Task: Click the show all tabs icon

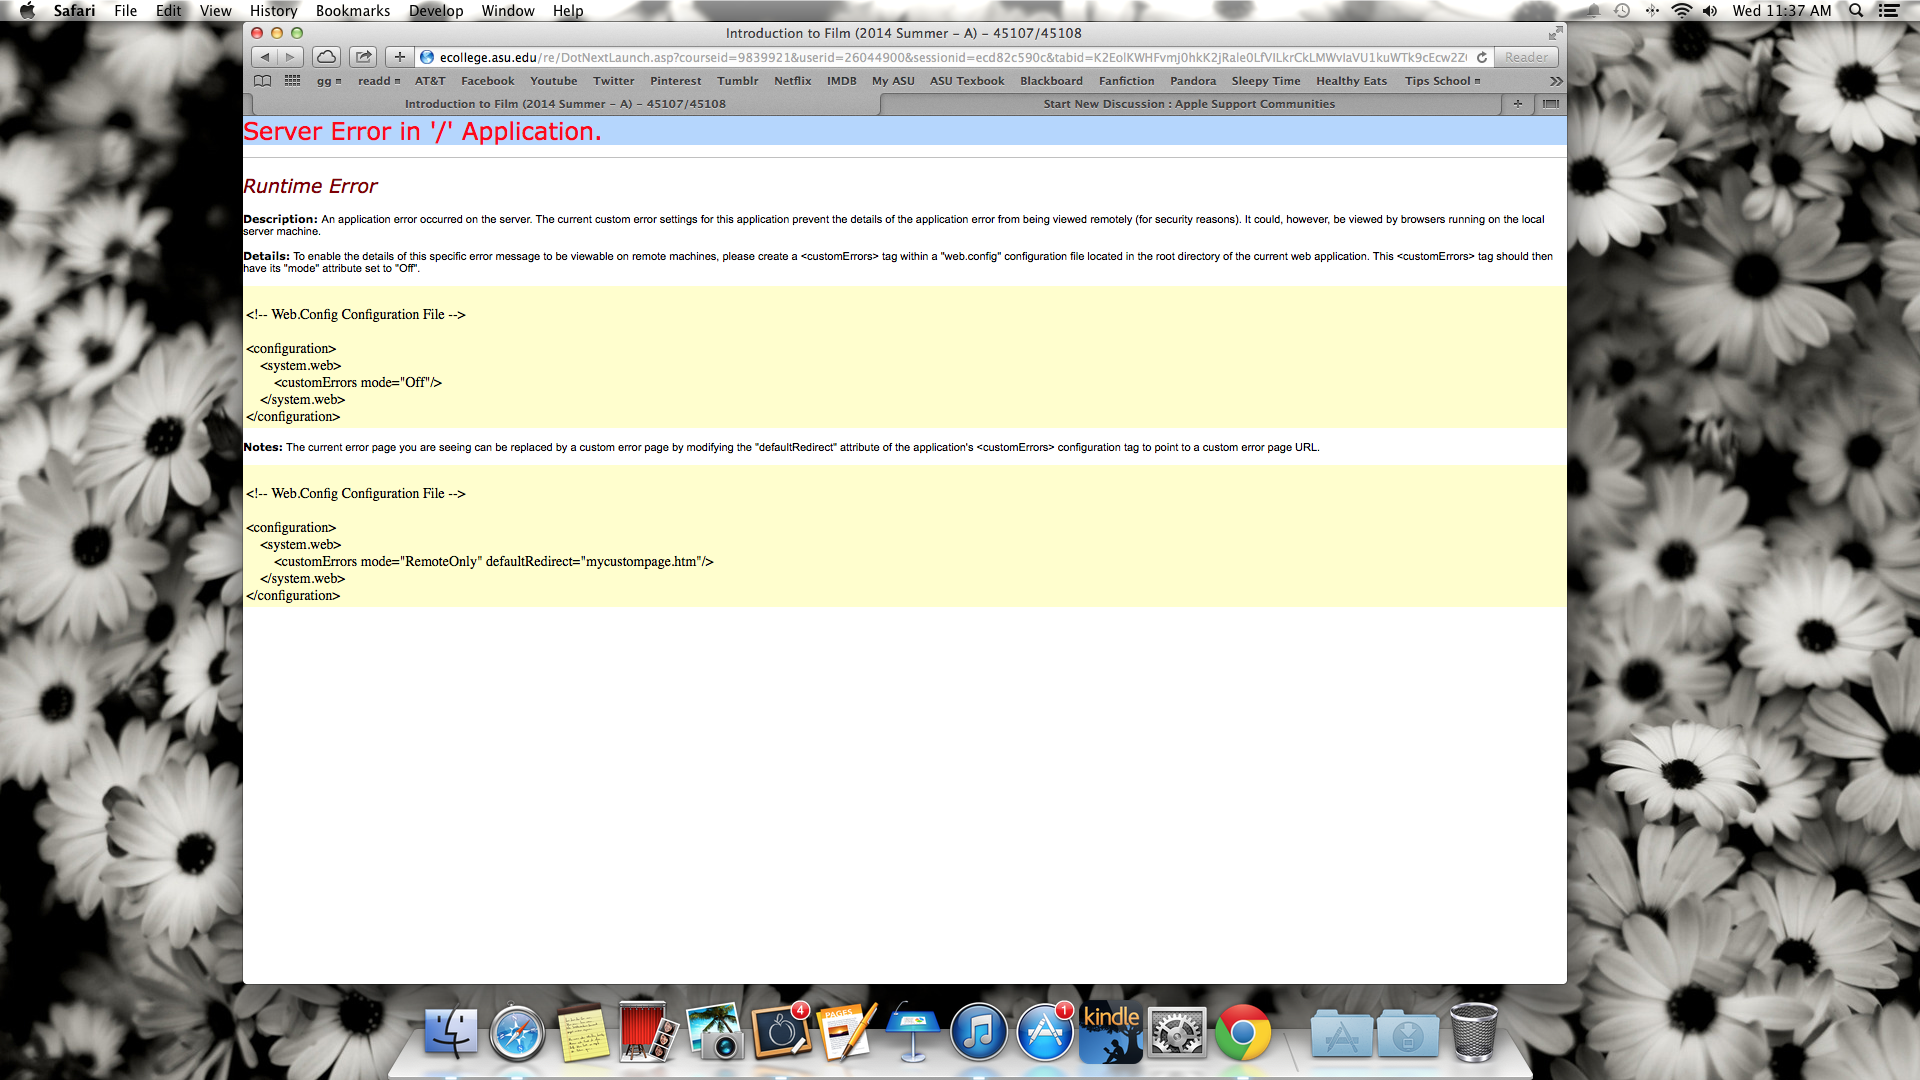Action: pos(1550,104)
